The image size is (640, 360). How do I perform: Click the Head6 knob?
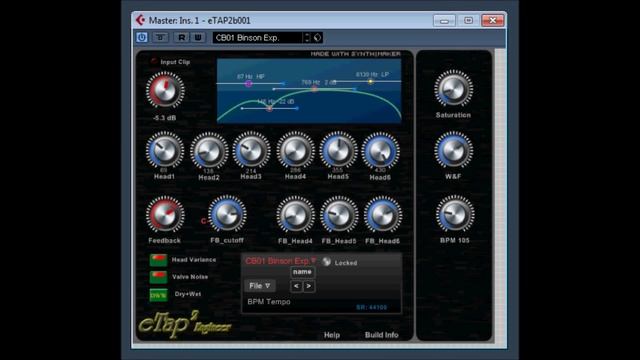tap(380, 151)
